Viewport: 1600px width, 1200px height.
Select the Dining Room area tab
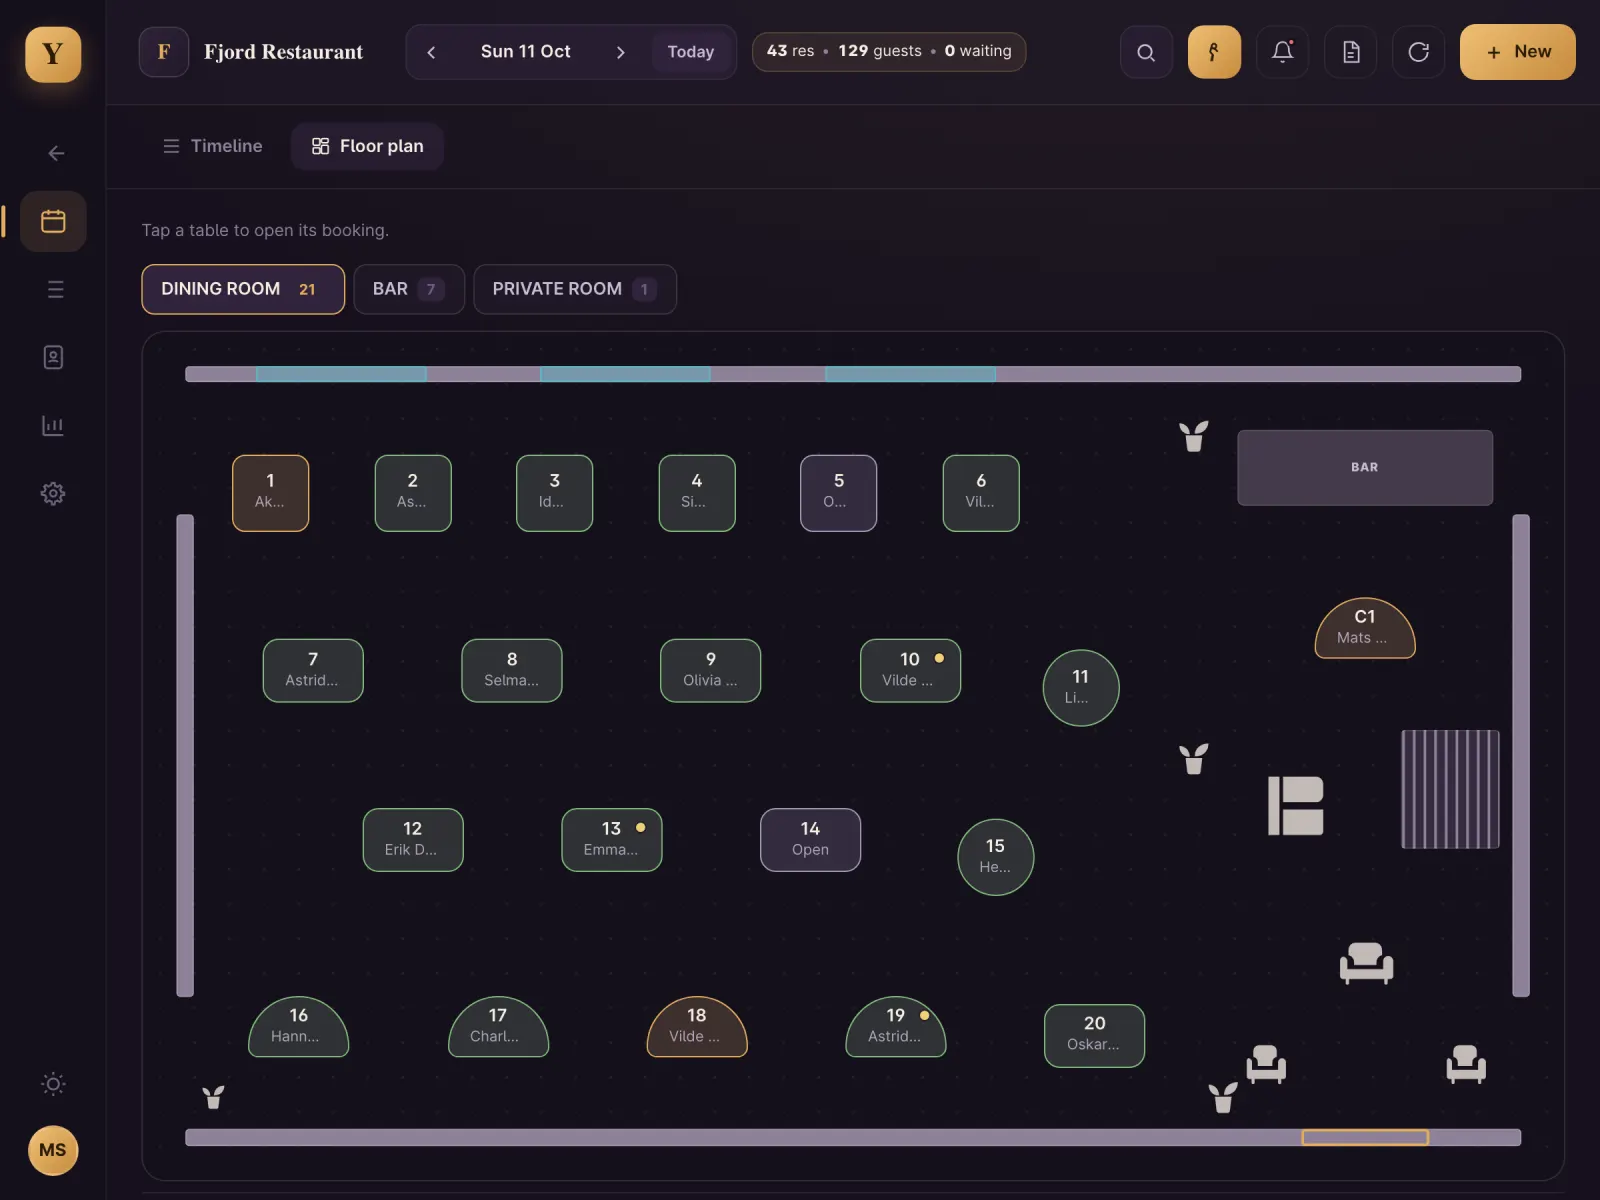(243, 289)
